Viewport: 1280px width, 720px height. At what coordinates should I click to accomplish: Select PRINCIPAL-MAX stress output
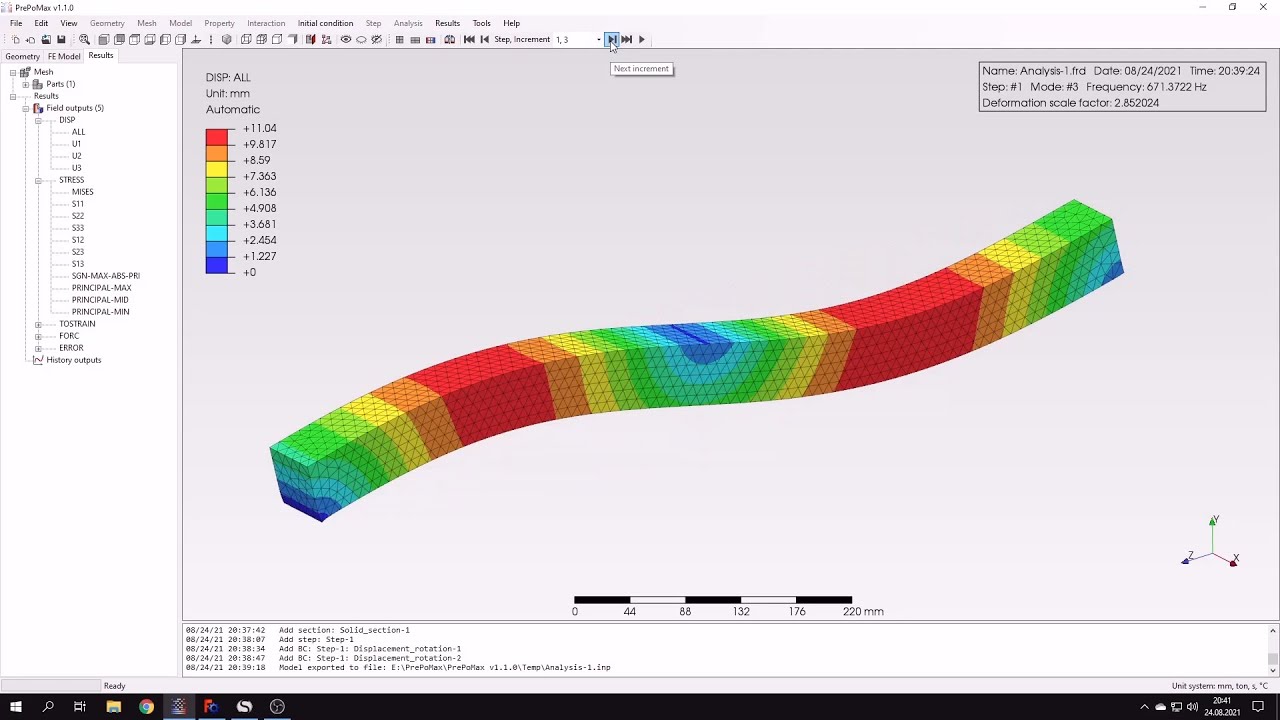101,288
